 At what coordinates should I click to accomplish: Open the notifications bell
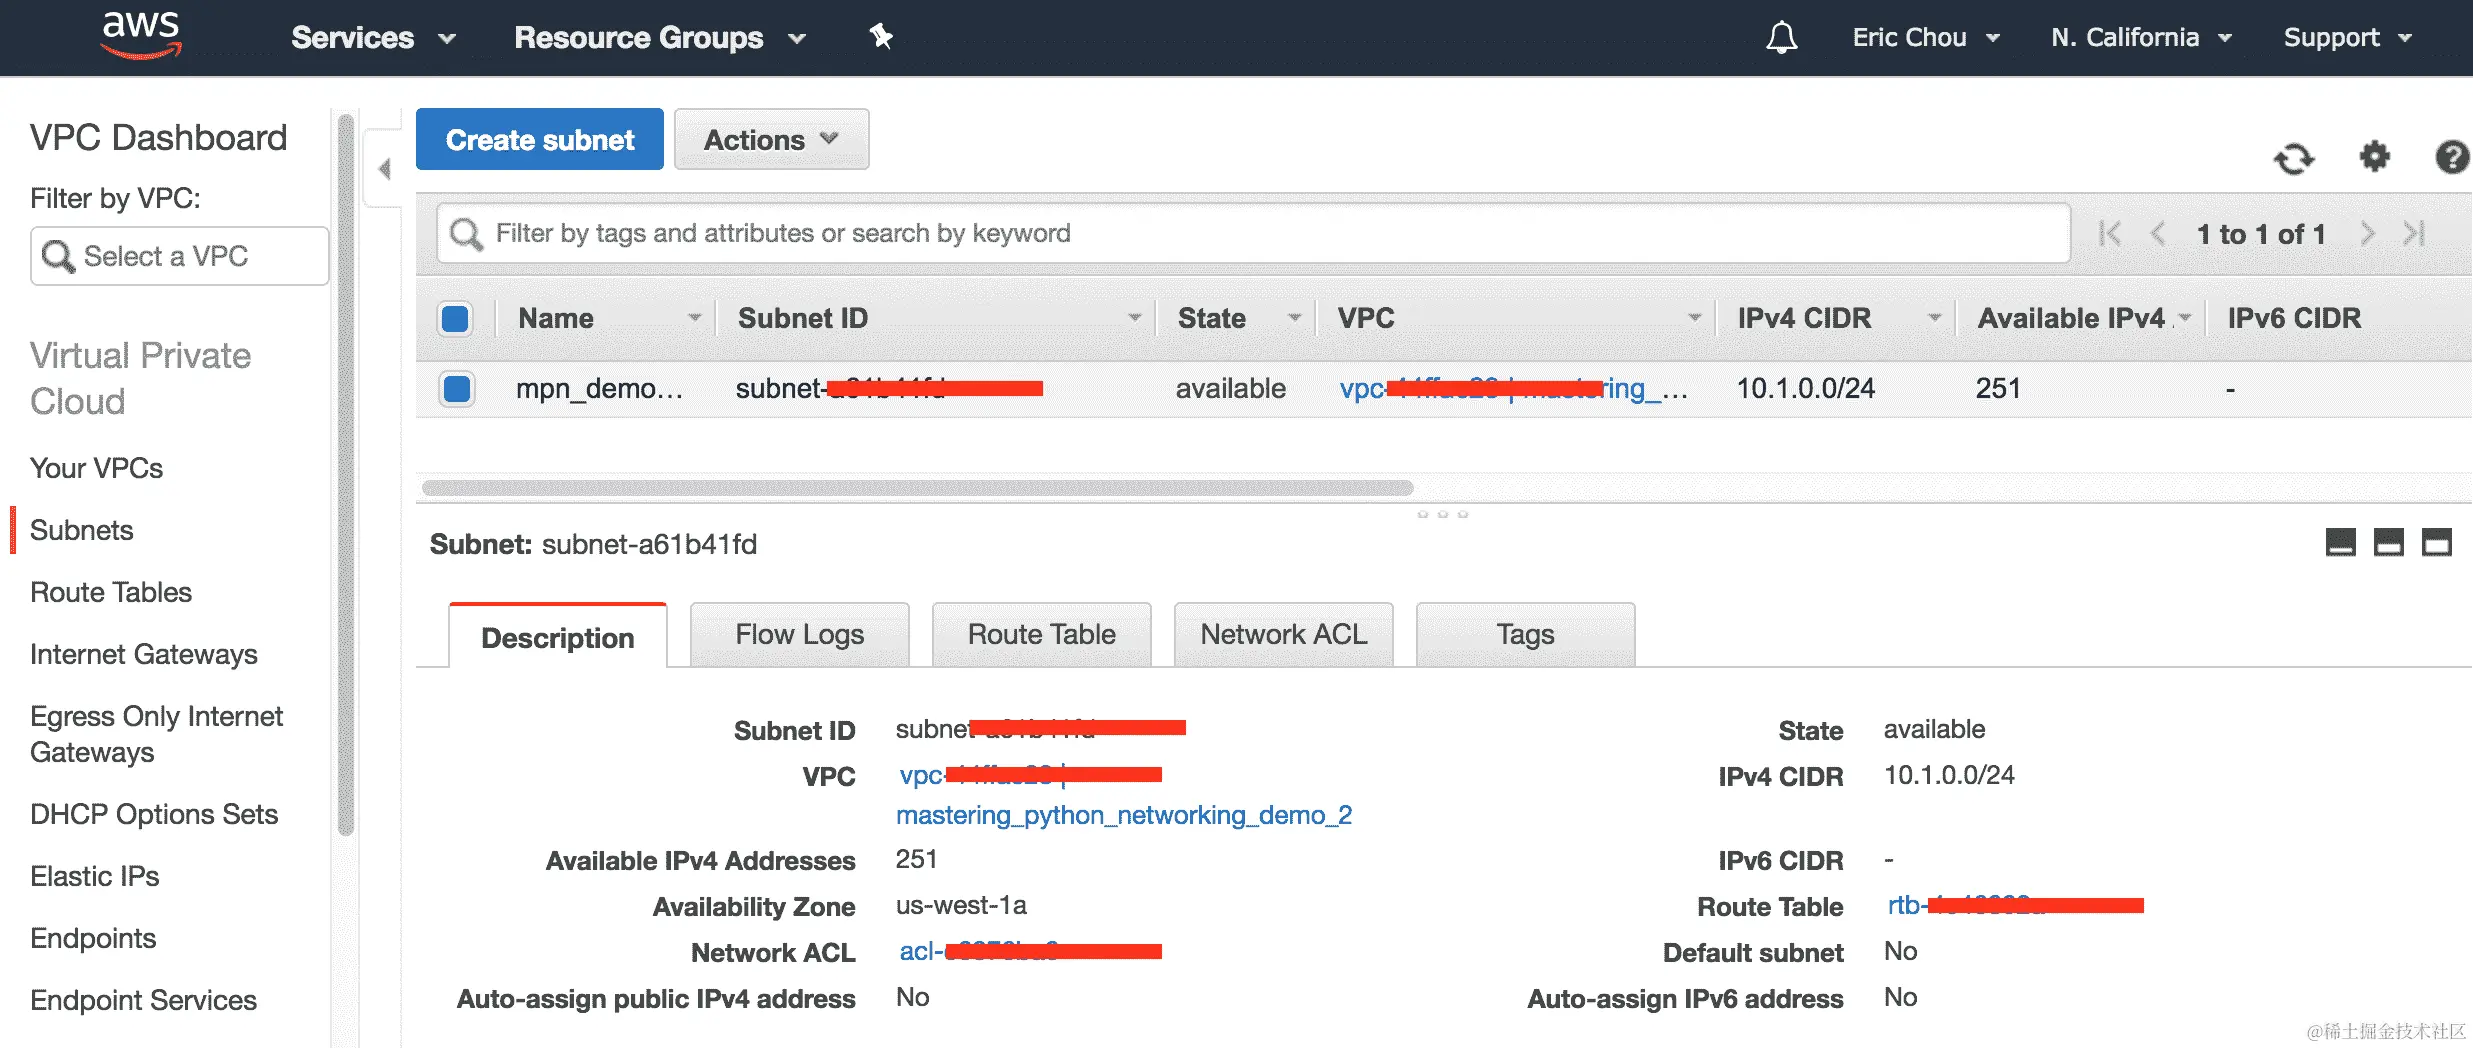click(1781, 38)
